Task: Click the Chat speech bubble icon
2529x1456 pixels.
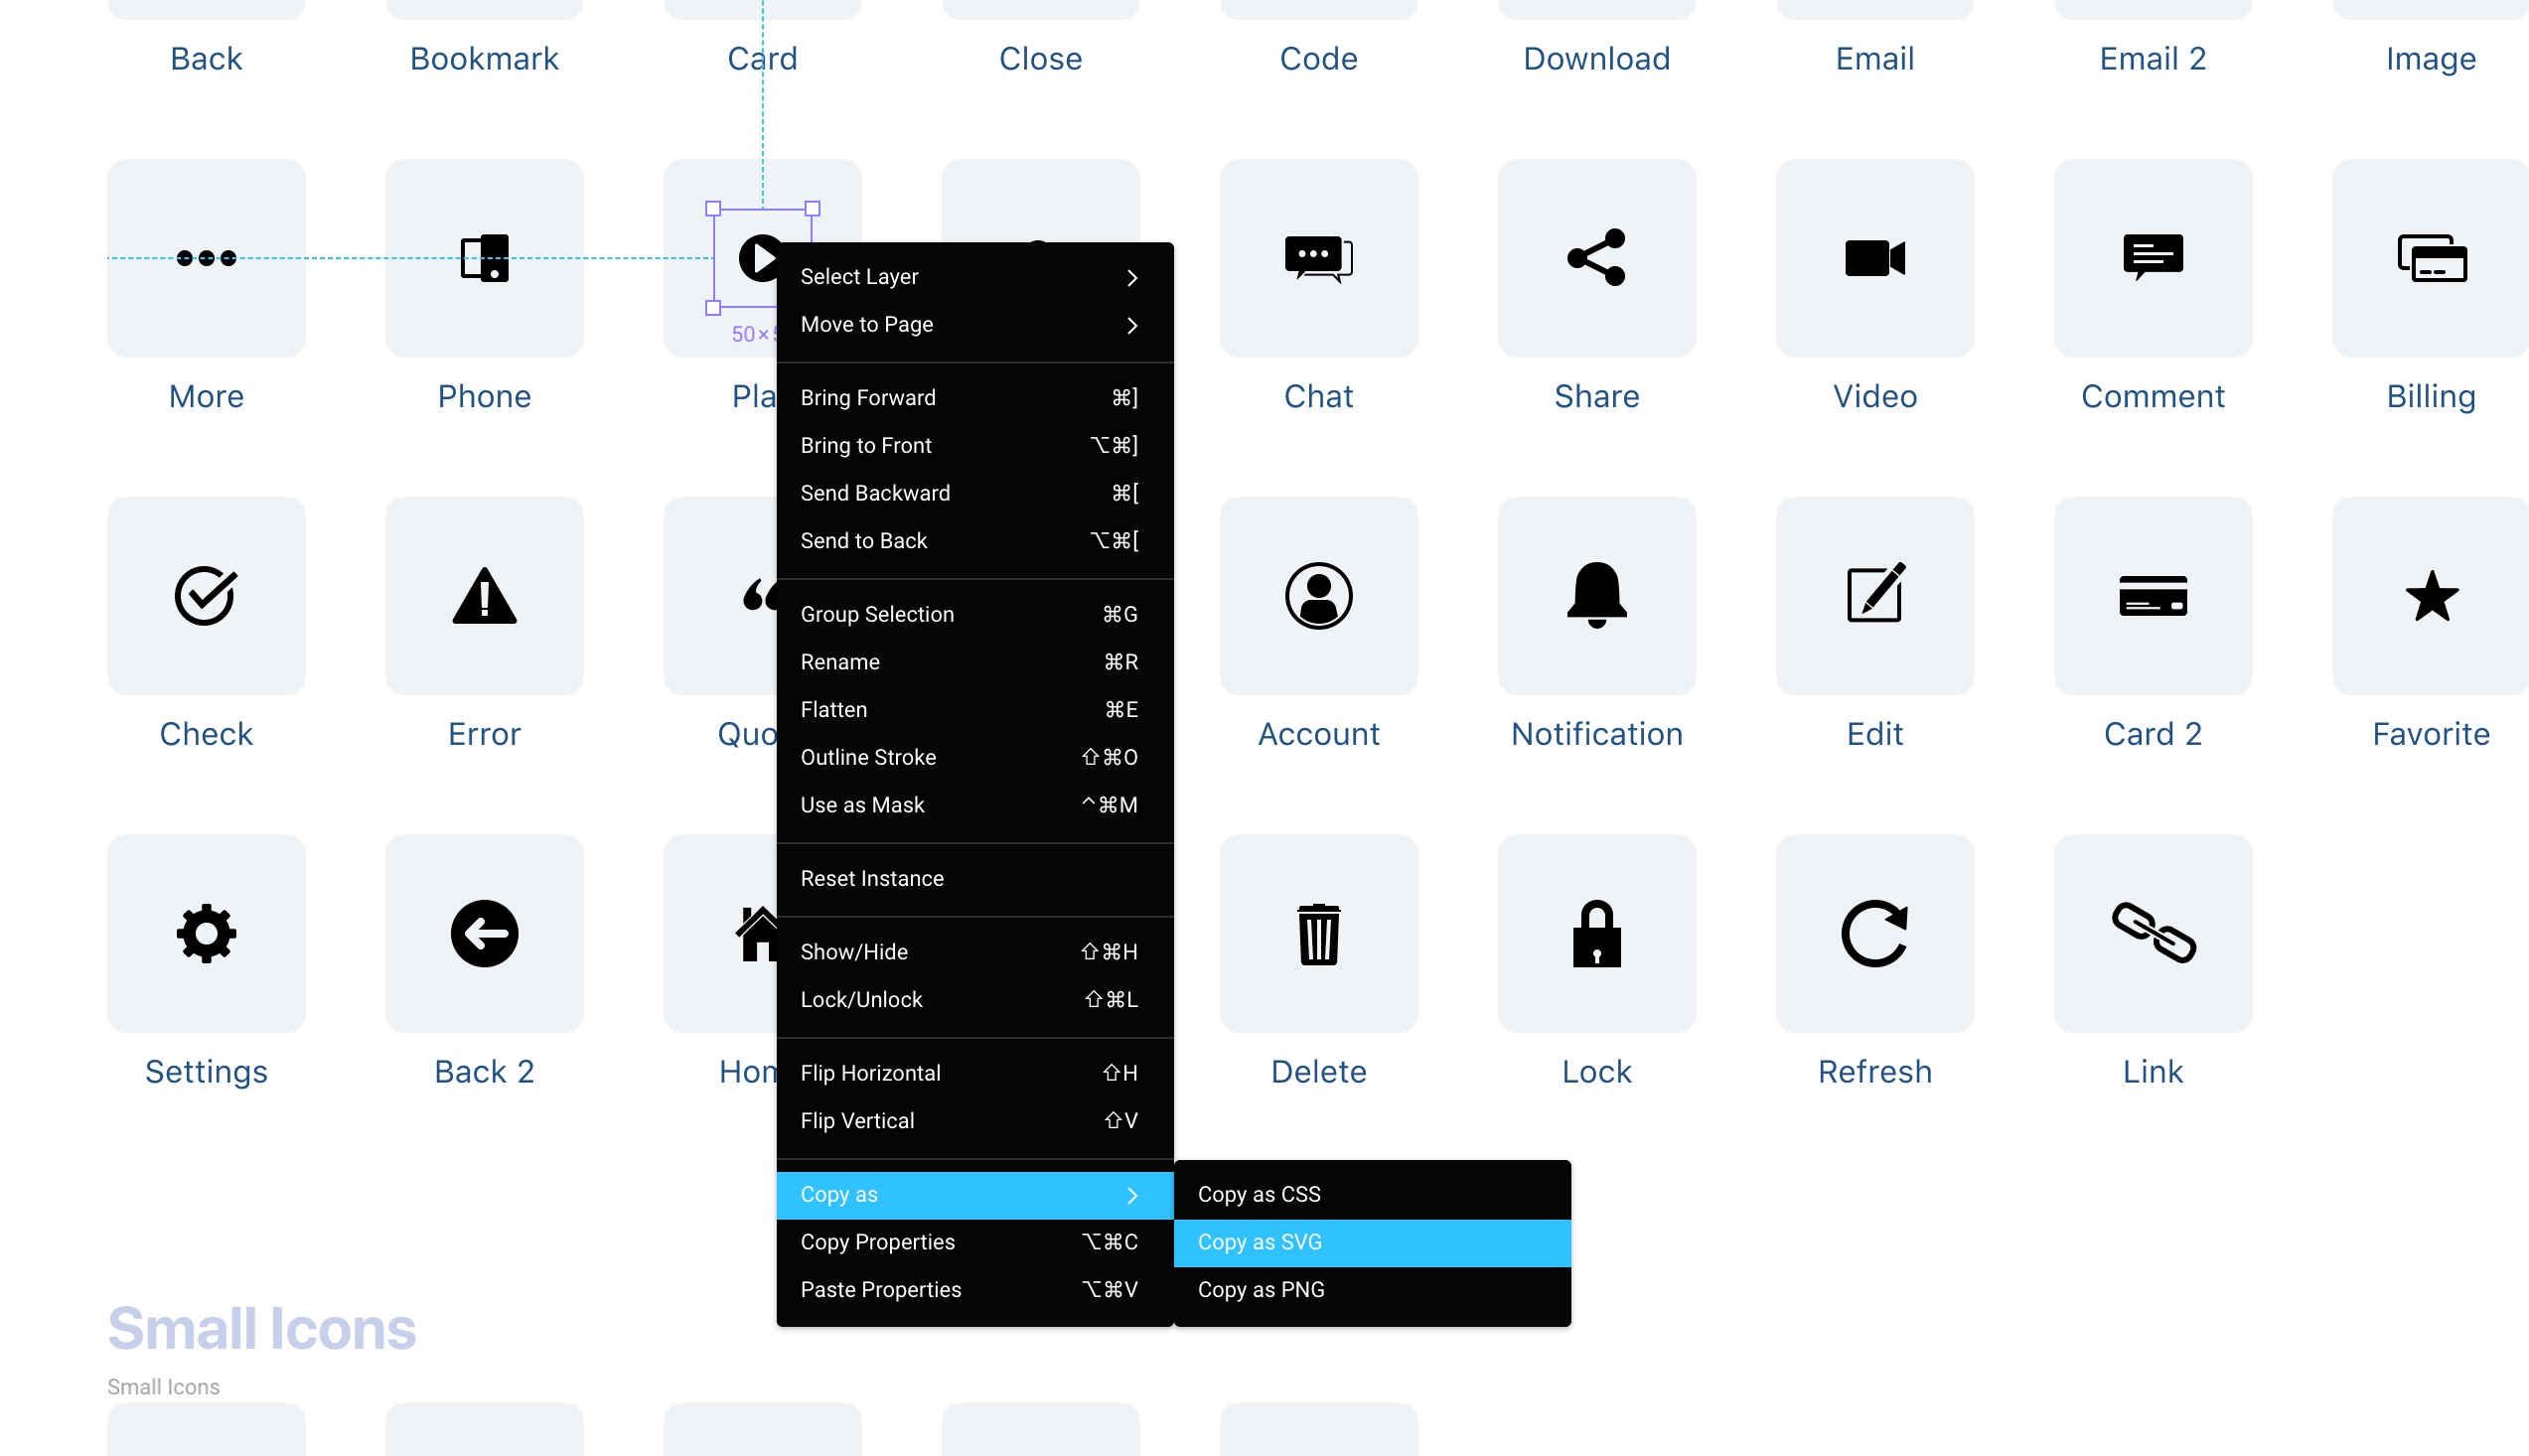Action: click(x=1318, y=258)
